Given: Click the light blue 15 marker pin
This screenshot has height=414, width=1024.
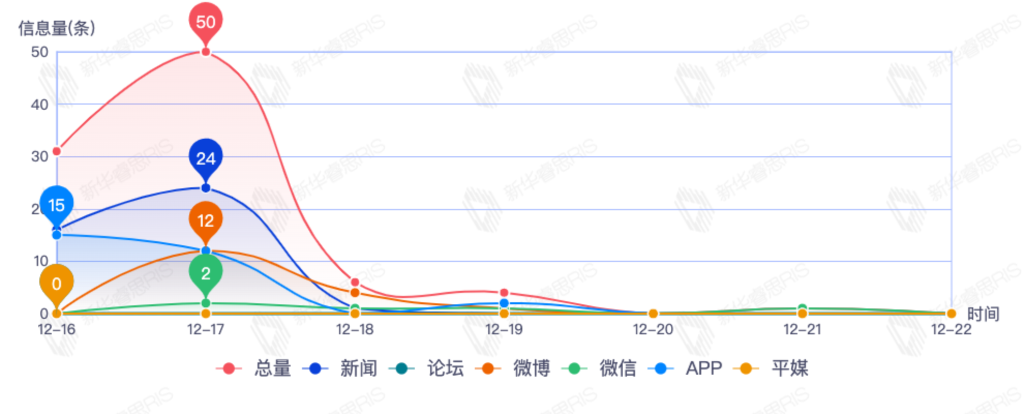Looking at the screenshot, I should click(x=56, y=205).
